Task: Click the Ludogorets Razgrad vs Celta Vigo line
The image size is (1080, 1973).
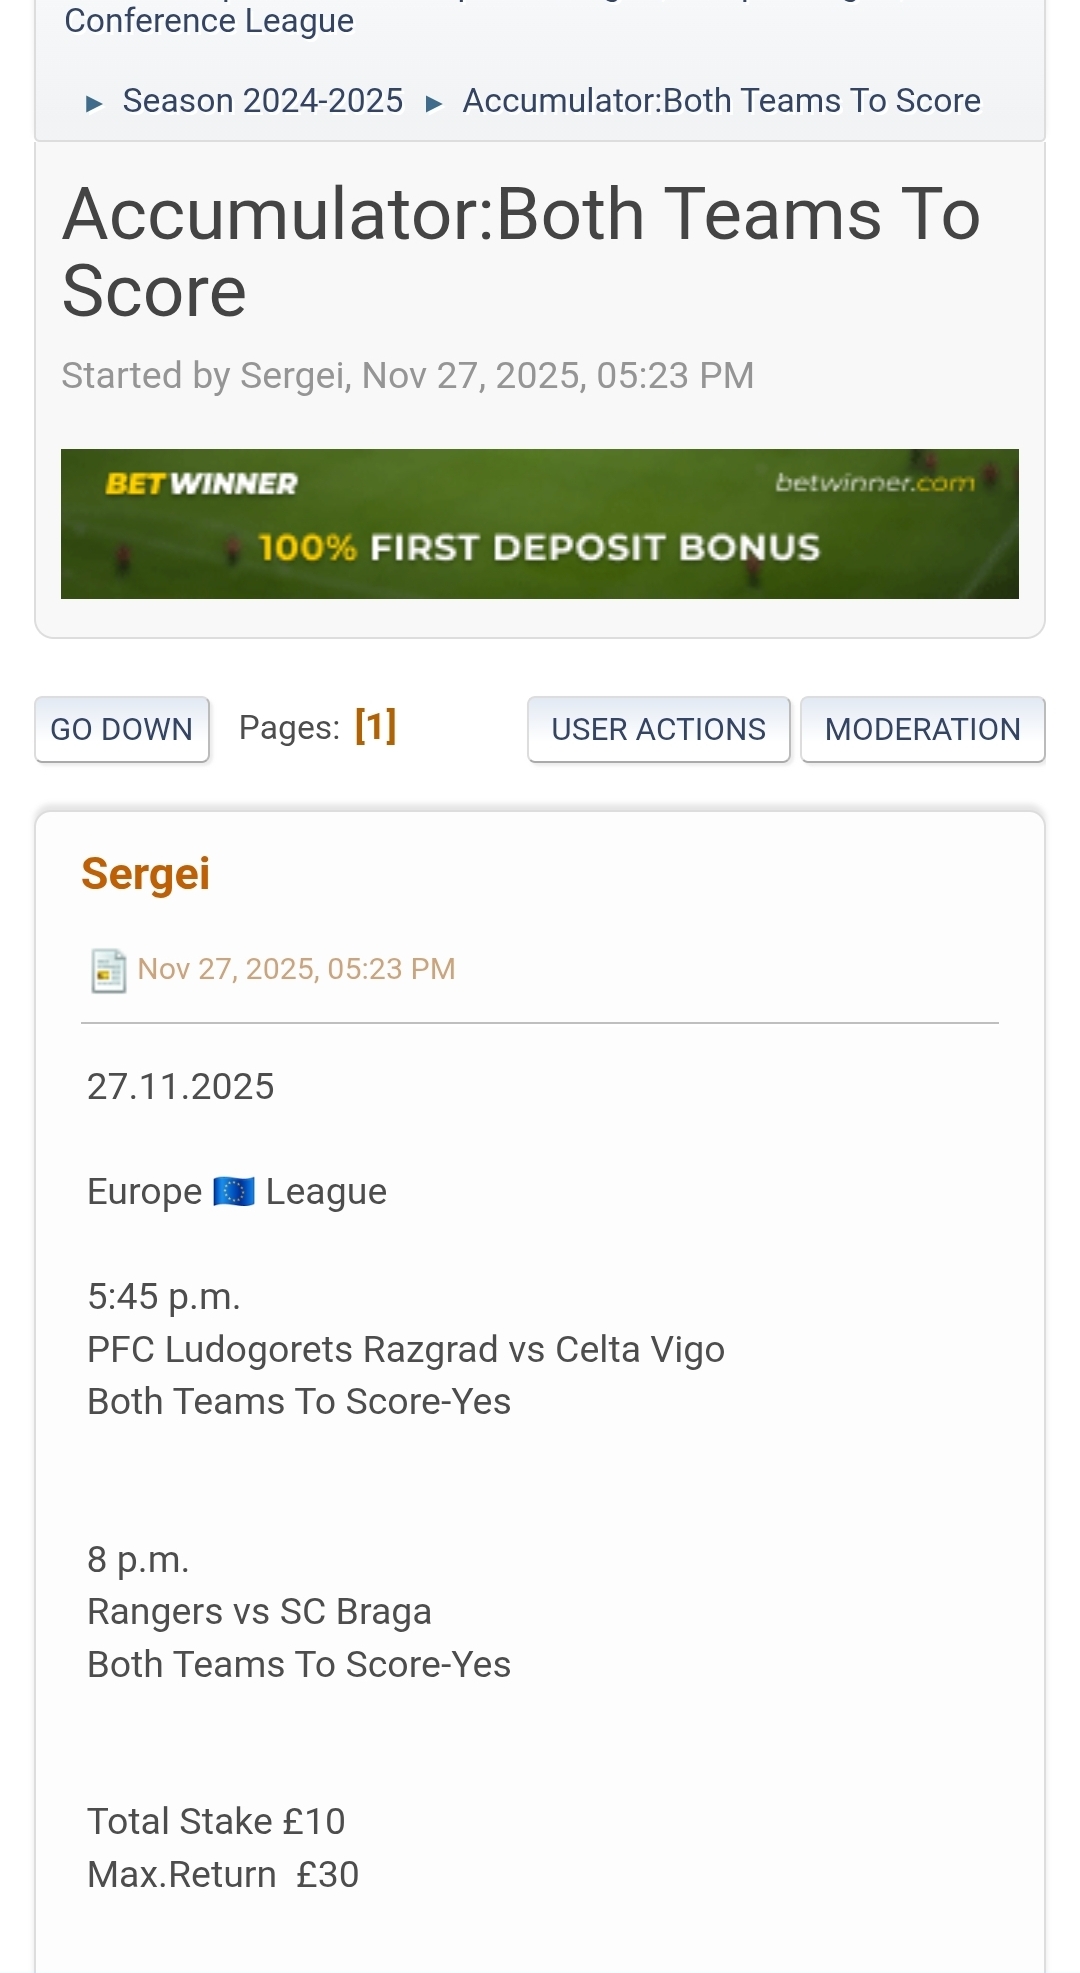Action: pyautogui.click(x=405, y=1350)
